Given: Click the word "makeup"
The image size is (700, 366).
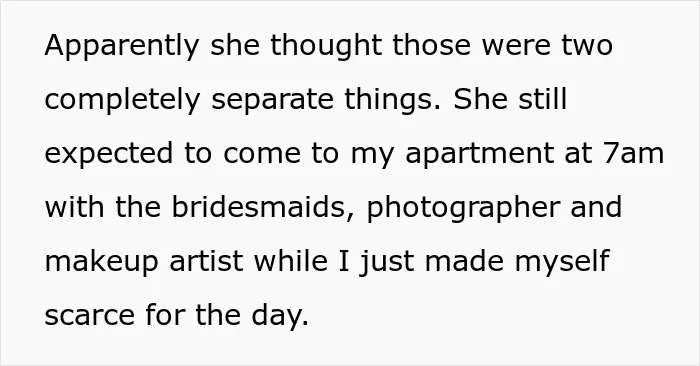Looking at the screenshot, I should (101, 262).
